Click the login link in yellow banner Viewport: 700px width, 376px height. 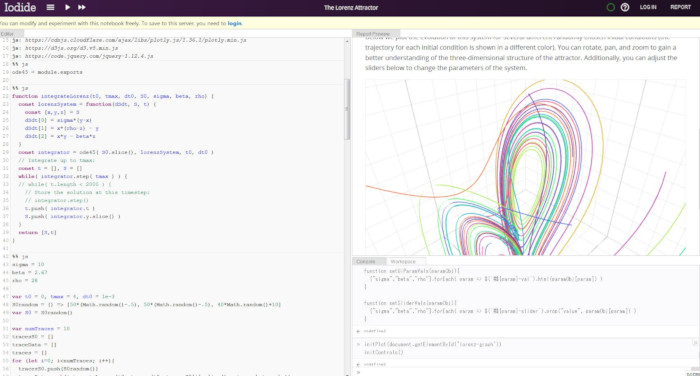(234, 23)
